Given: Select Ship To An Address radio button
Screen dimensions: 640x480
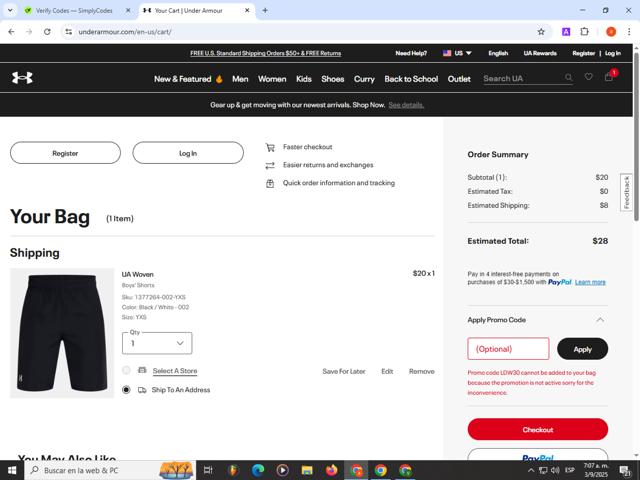Looking at the screenshot, I should point(126,390).
